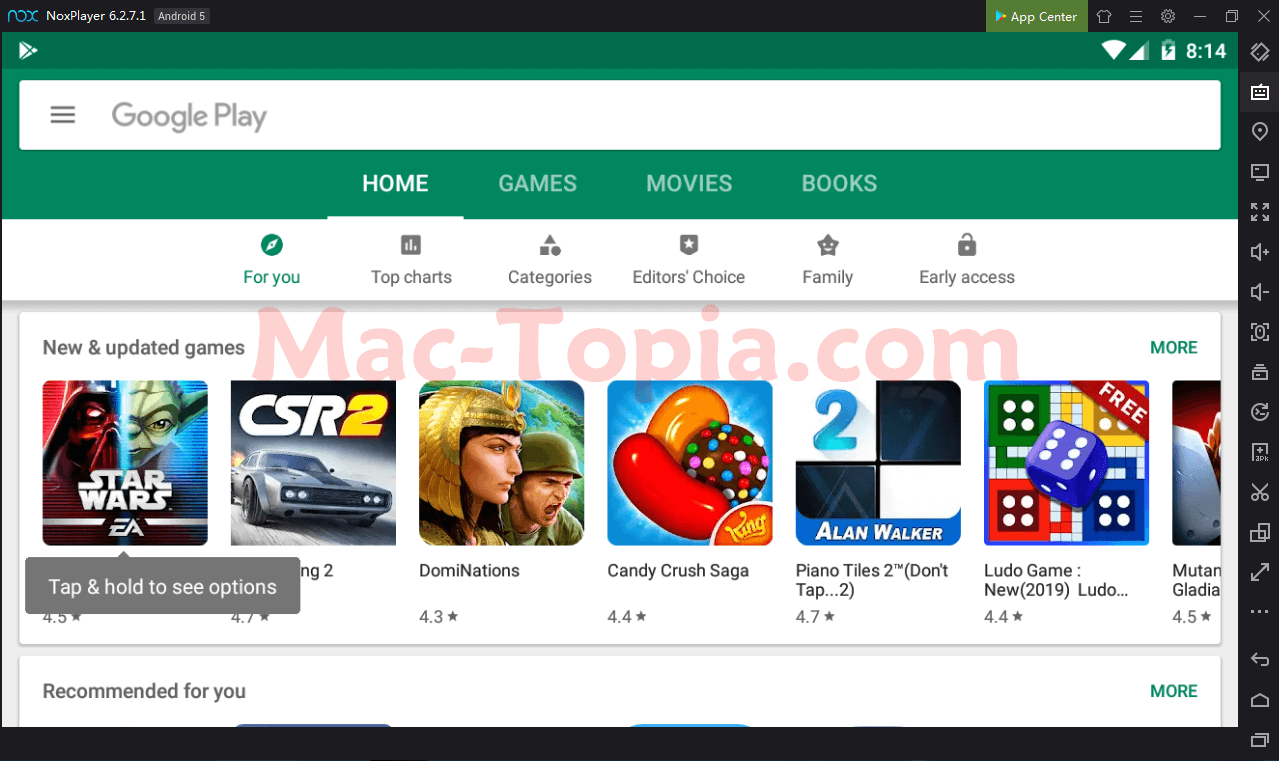Click the DomiNations 4.3 star rating
1279x761 pixels.
pyautogui.click(x=438, y=617)
